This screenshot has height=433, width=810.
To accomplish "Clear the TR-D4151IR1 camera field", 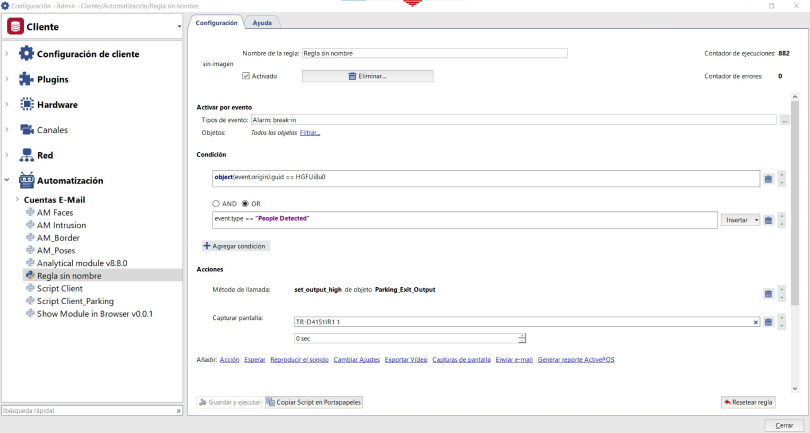I will 756,322.
